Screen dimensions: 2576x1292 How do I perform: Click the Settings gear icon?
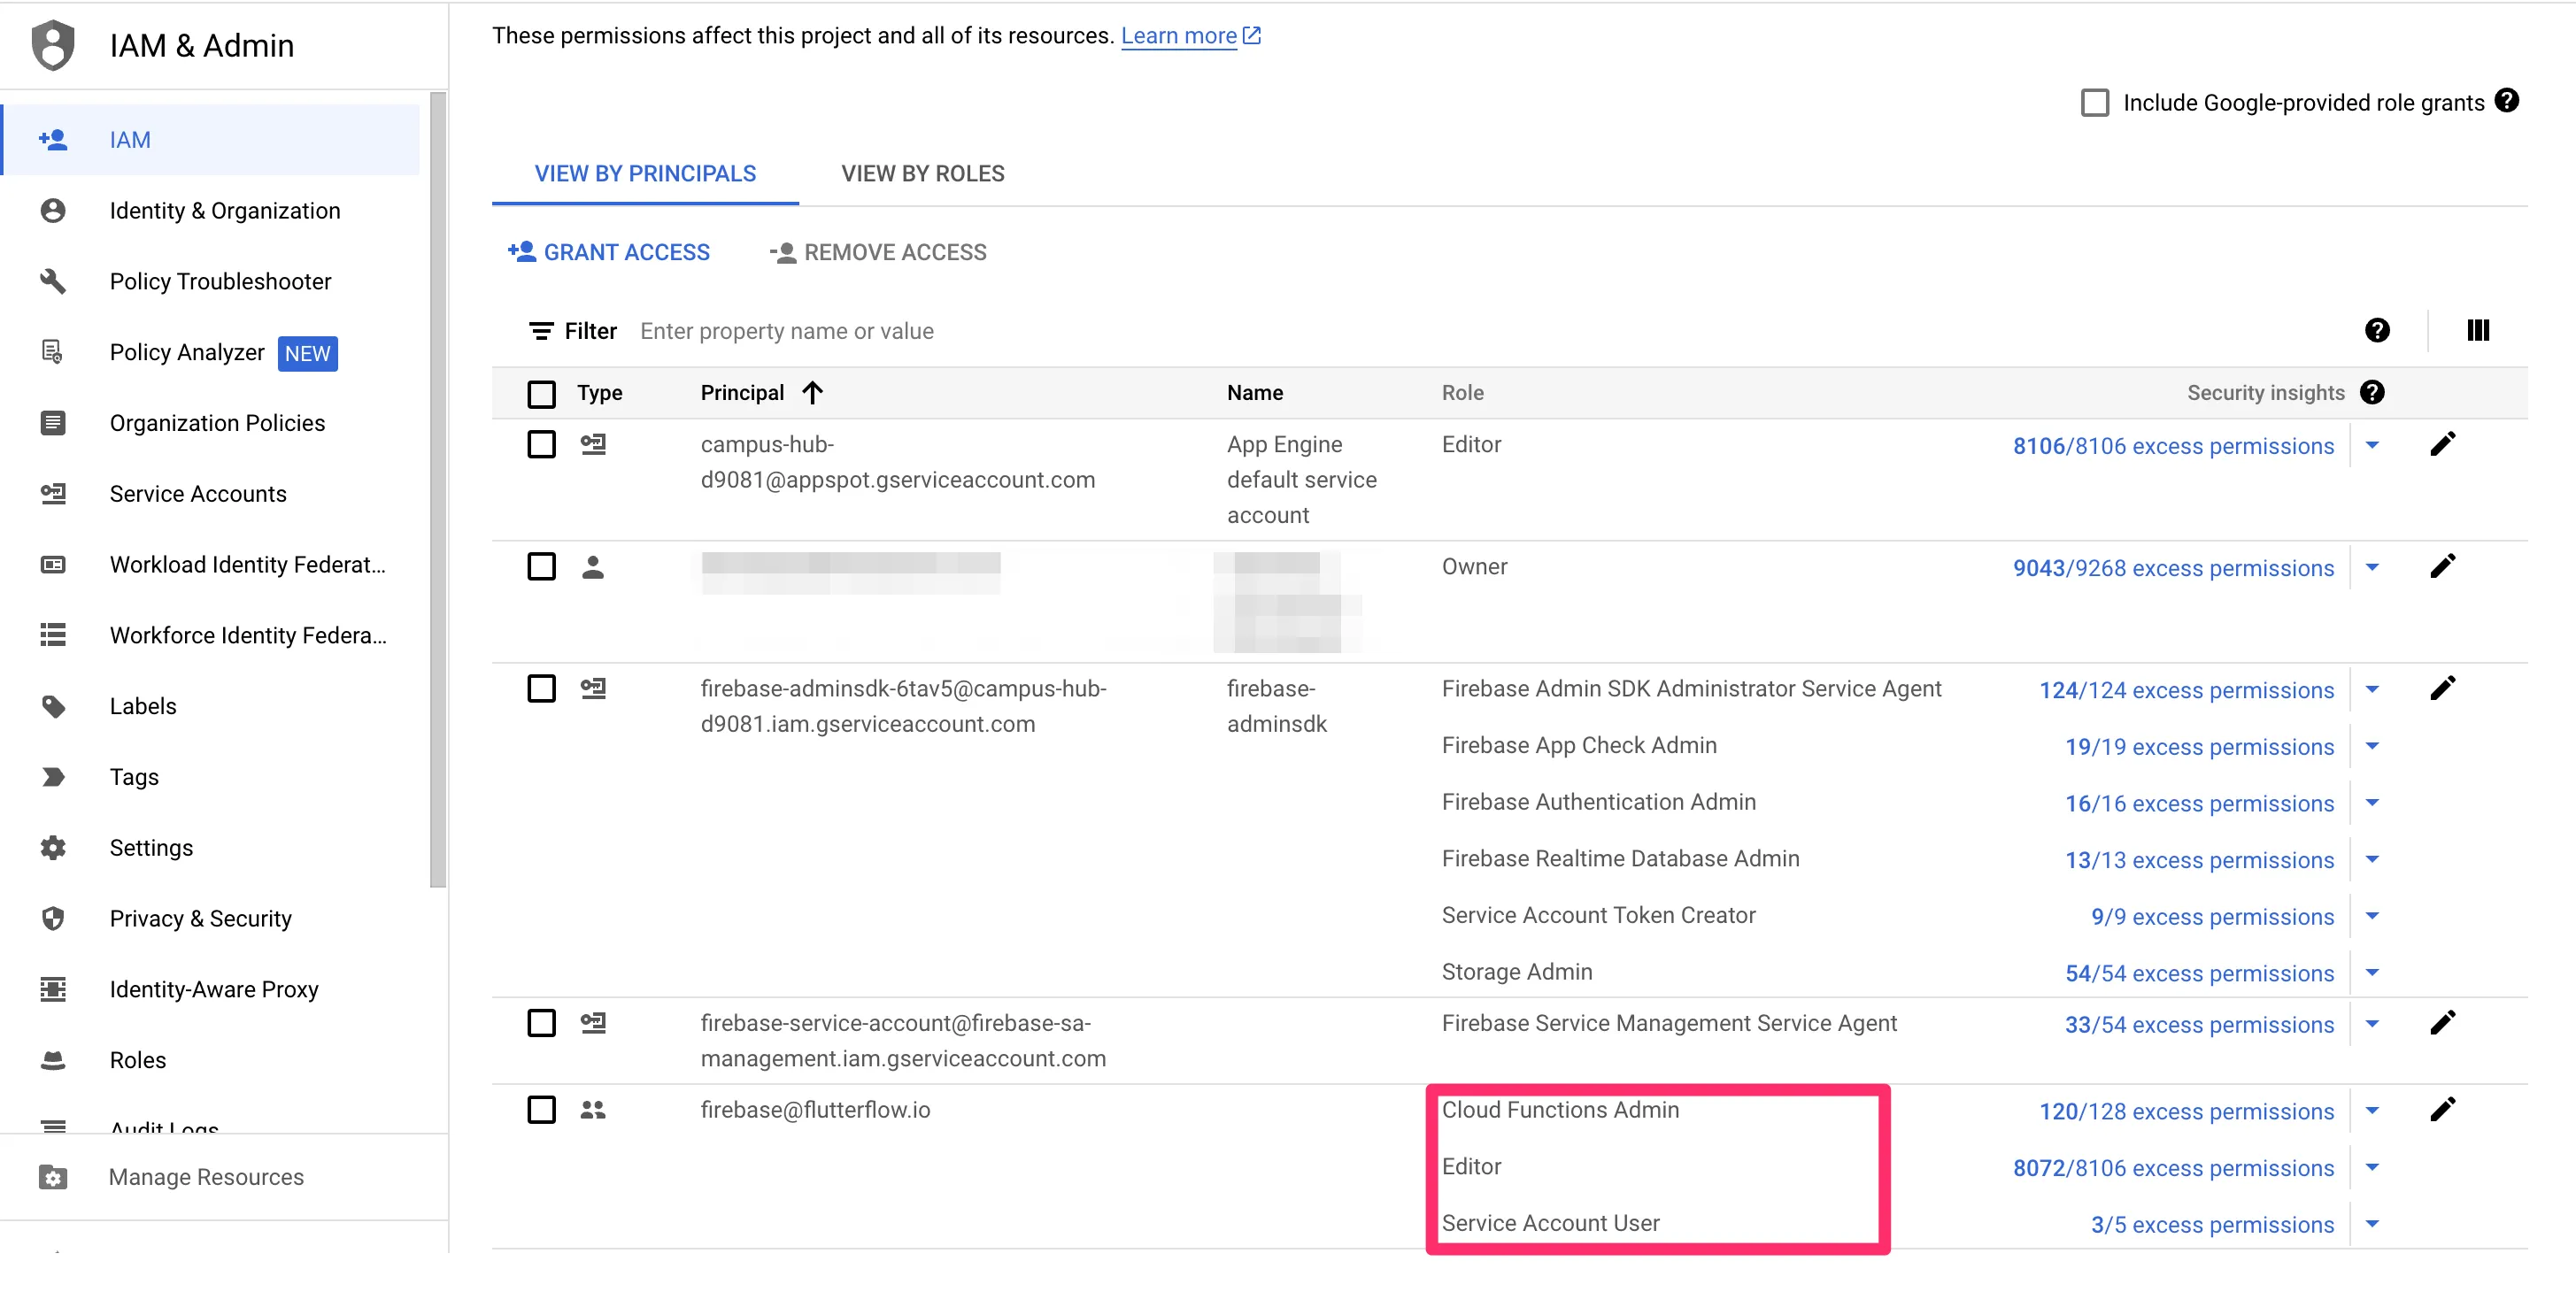pyautogui.click(x=53, y=848)
